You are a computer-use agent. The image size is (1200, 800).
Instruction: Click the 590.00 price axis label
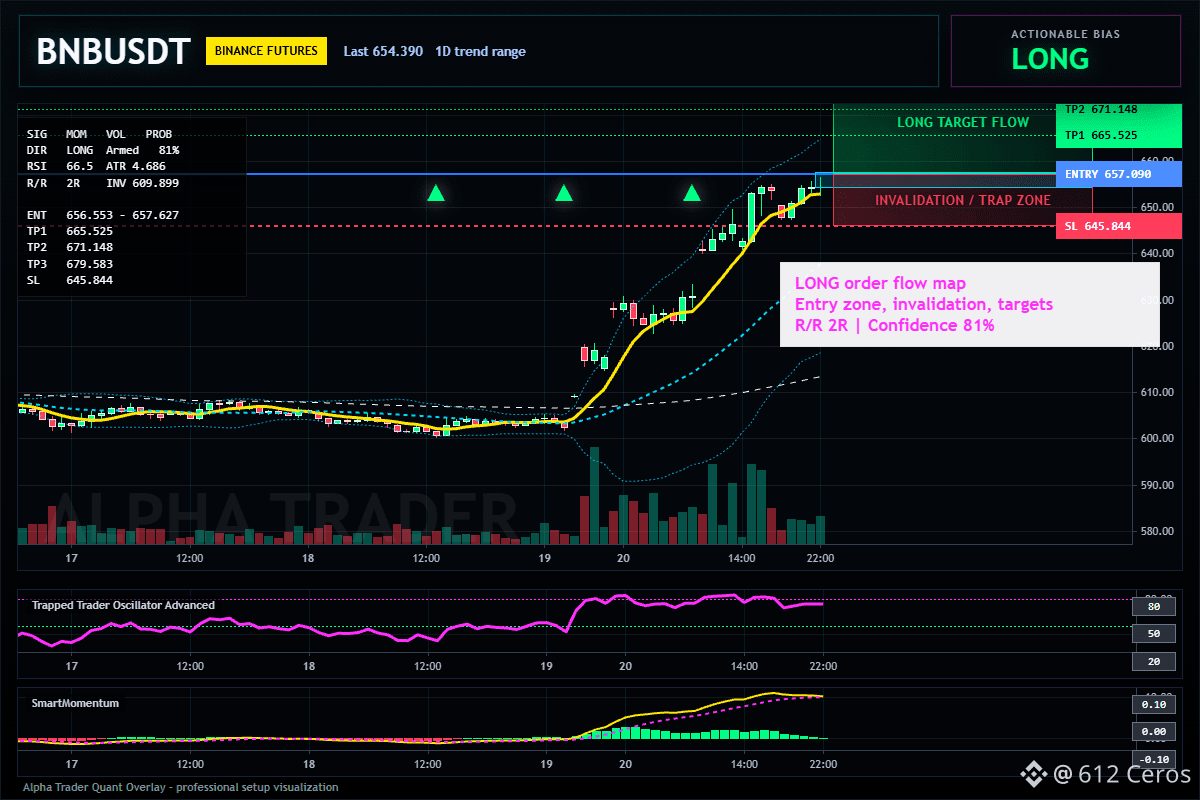tap(1156, 485)
